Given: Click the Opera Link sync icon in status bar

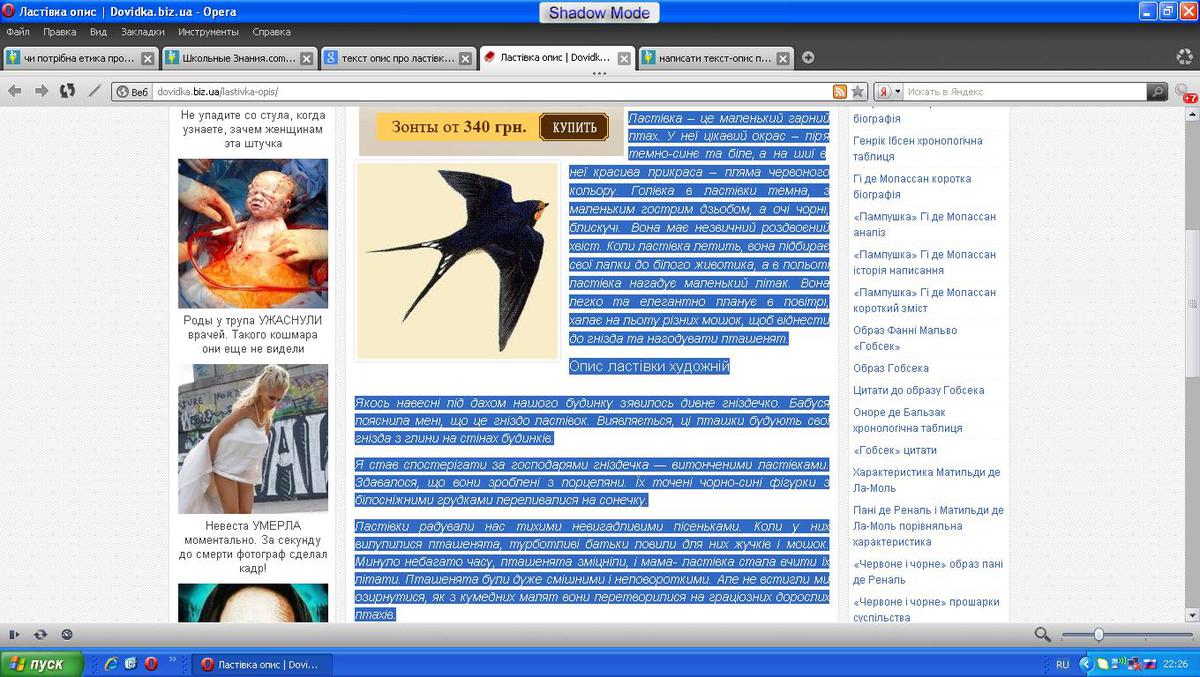Looking at the screenshot, I should pos(40,634).
